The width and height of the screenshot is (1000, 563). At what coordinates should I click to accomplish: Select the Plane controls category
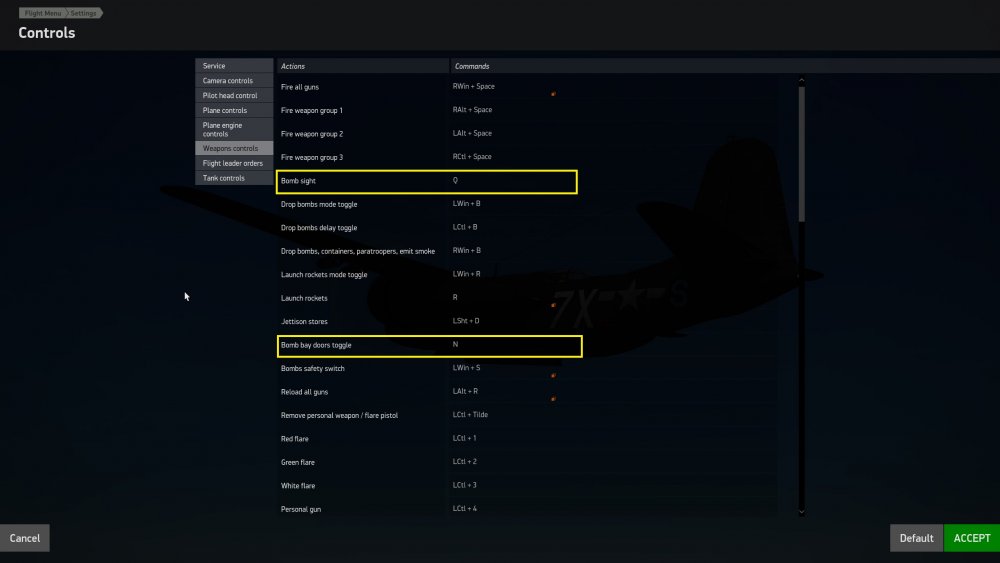234,110
